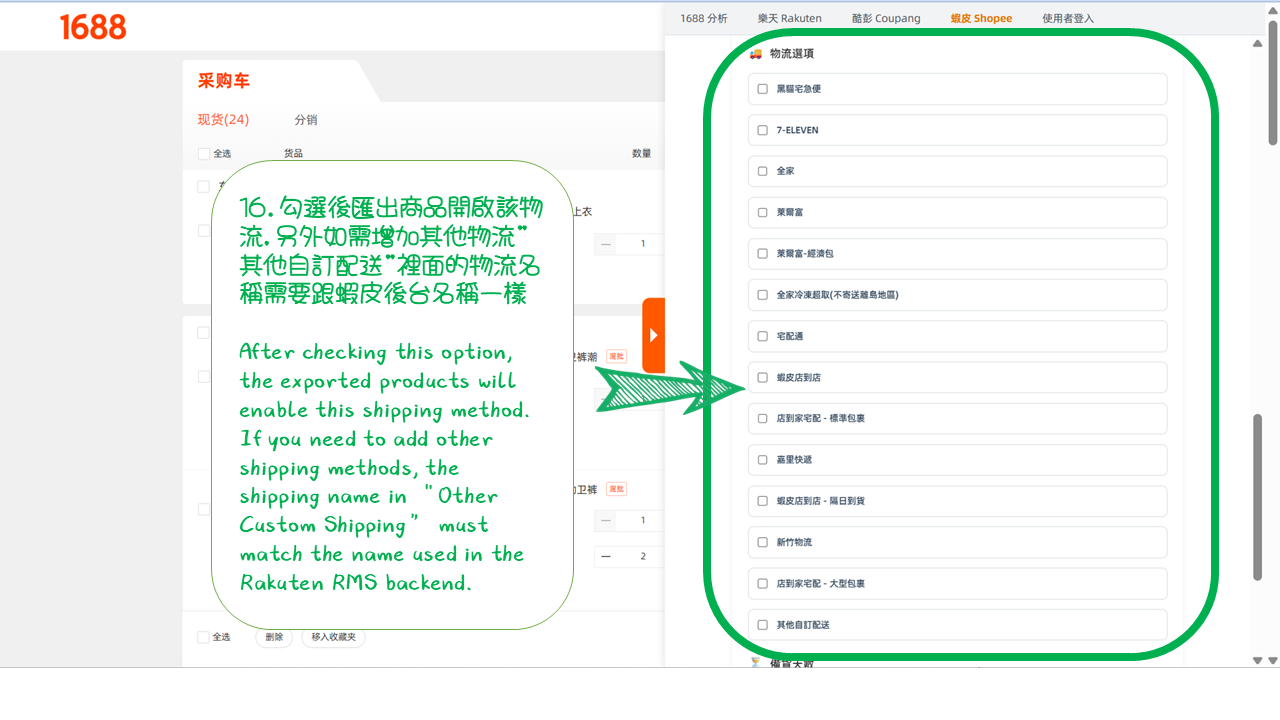
Task: Check the 新竹物流 shipping option
Action: tap(762, 542)
